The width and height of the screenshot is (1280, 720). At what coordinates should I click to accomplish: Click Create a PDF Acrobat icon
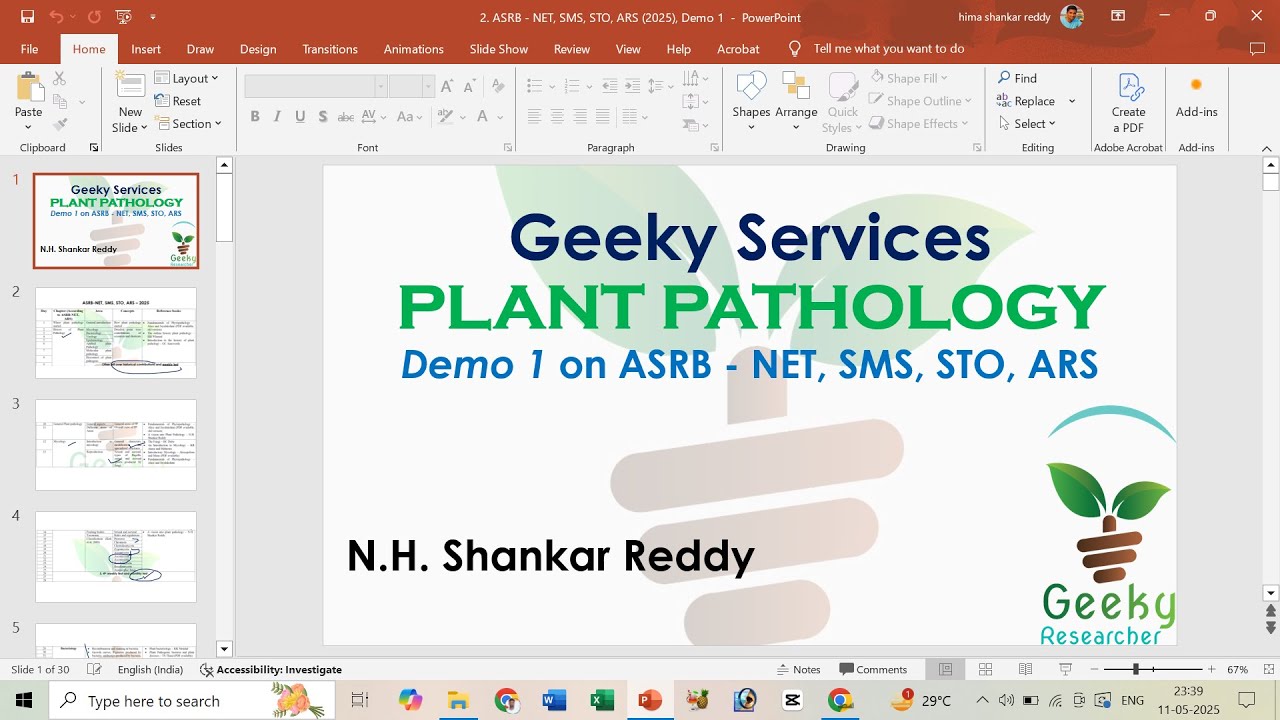click(1129, 86)
